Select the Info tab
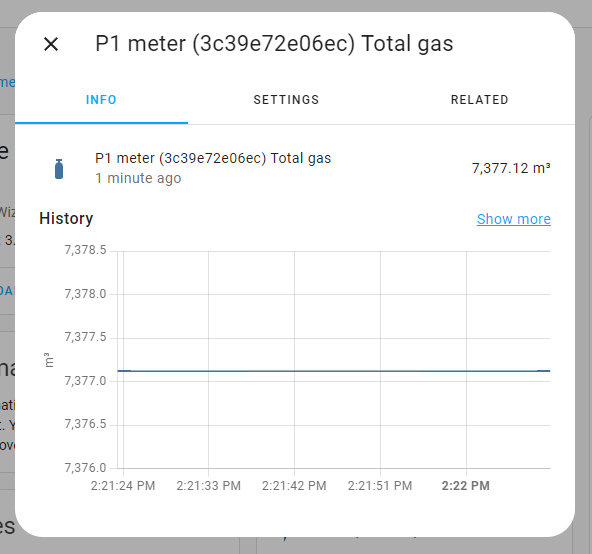 101,100
